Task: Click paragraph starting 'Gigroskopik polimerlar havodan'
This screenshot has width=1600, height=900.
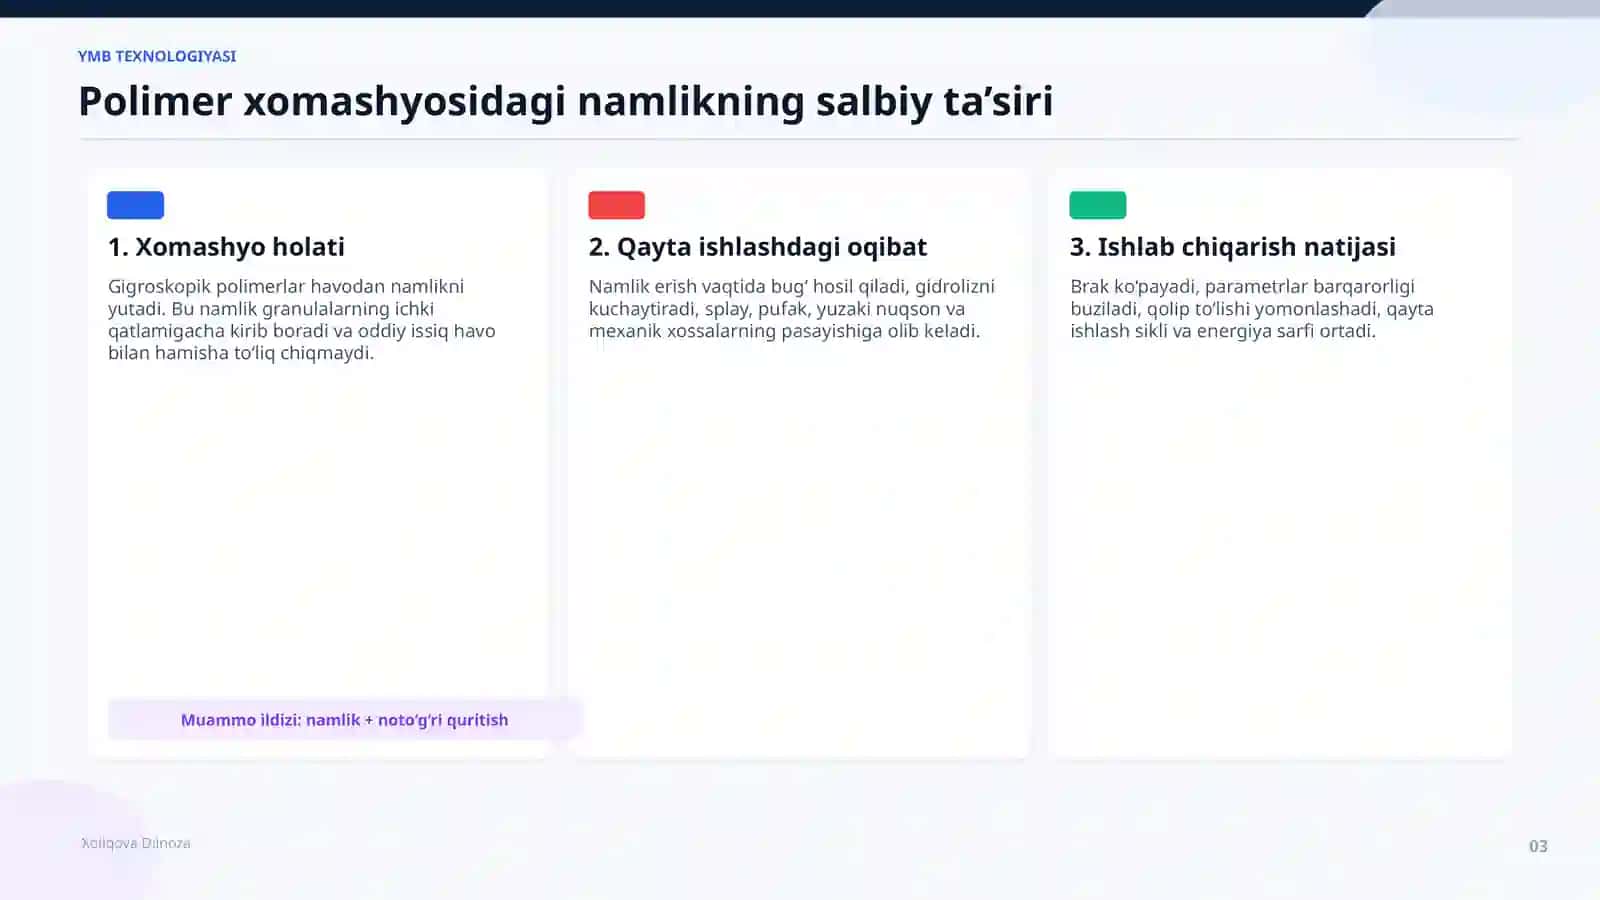Action: pos(302,319)
